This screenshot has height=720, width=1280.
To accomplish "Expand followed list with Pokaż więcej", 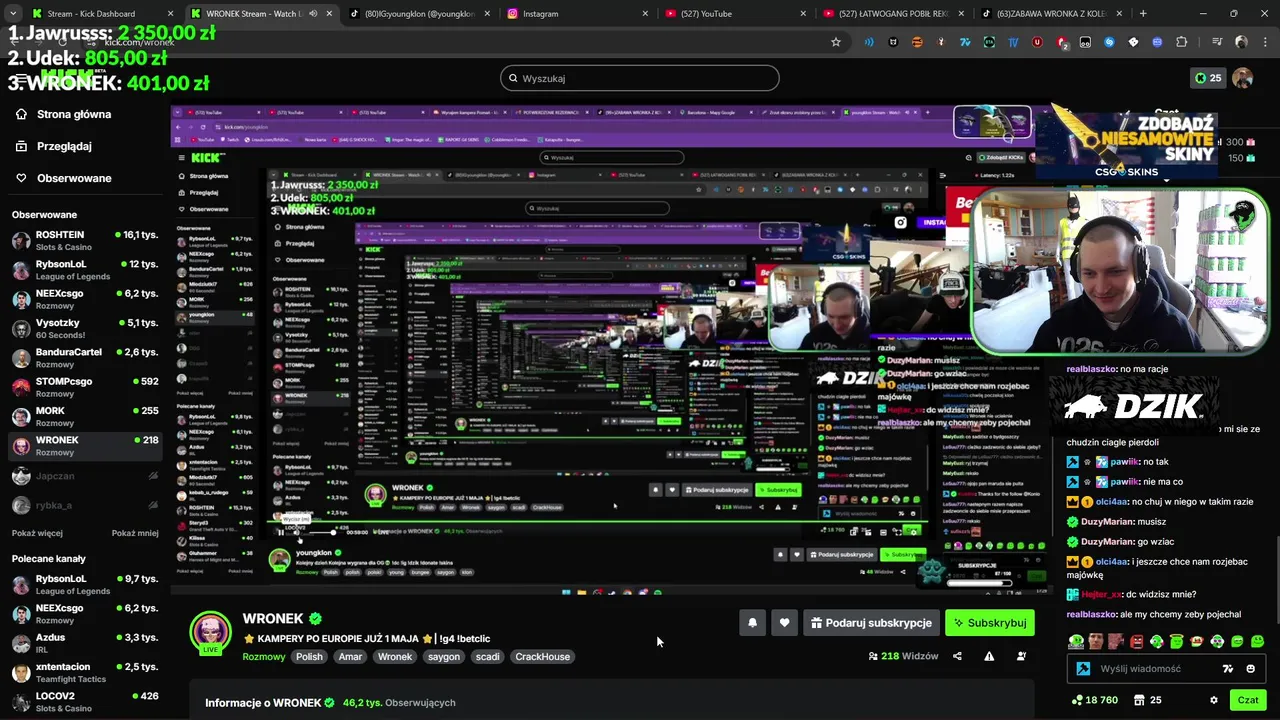I will click(x=37, y=534).
